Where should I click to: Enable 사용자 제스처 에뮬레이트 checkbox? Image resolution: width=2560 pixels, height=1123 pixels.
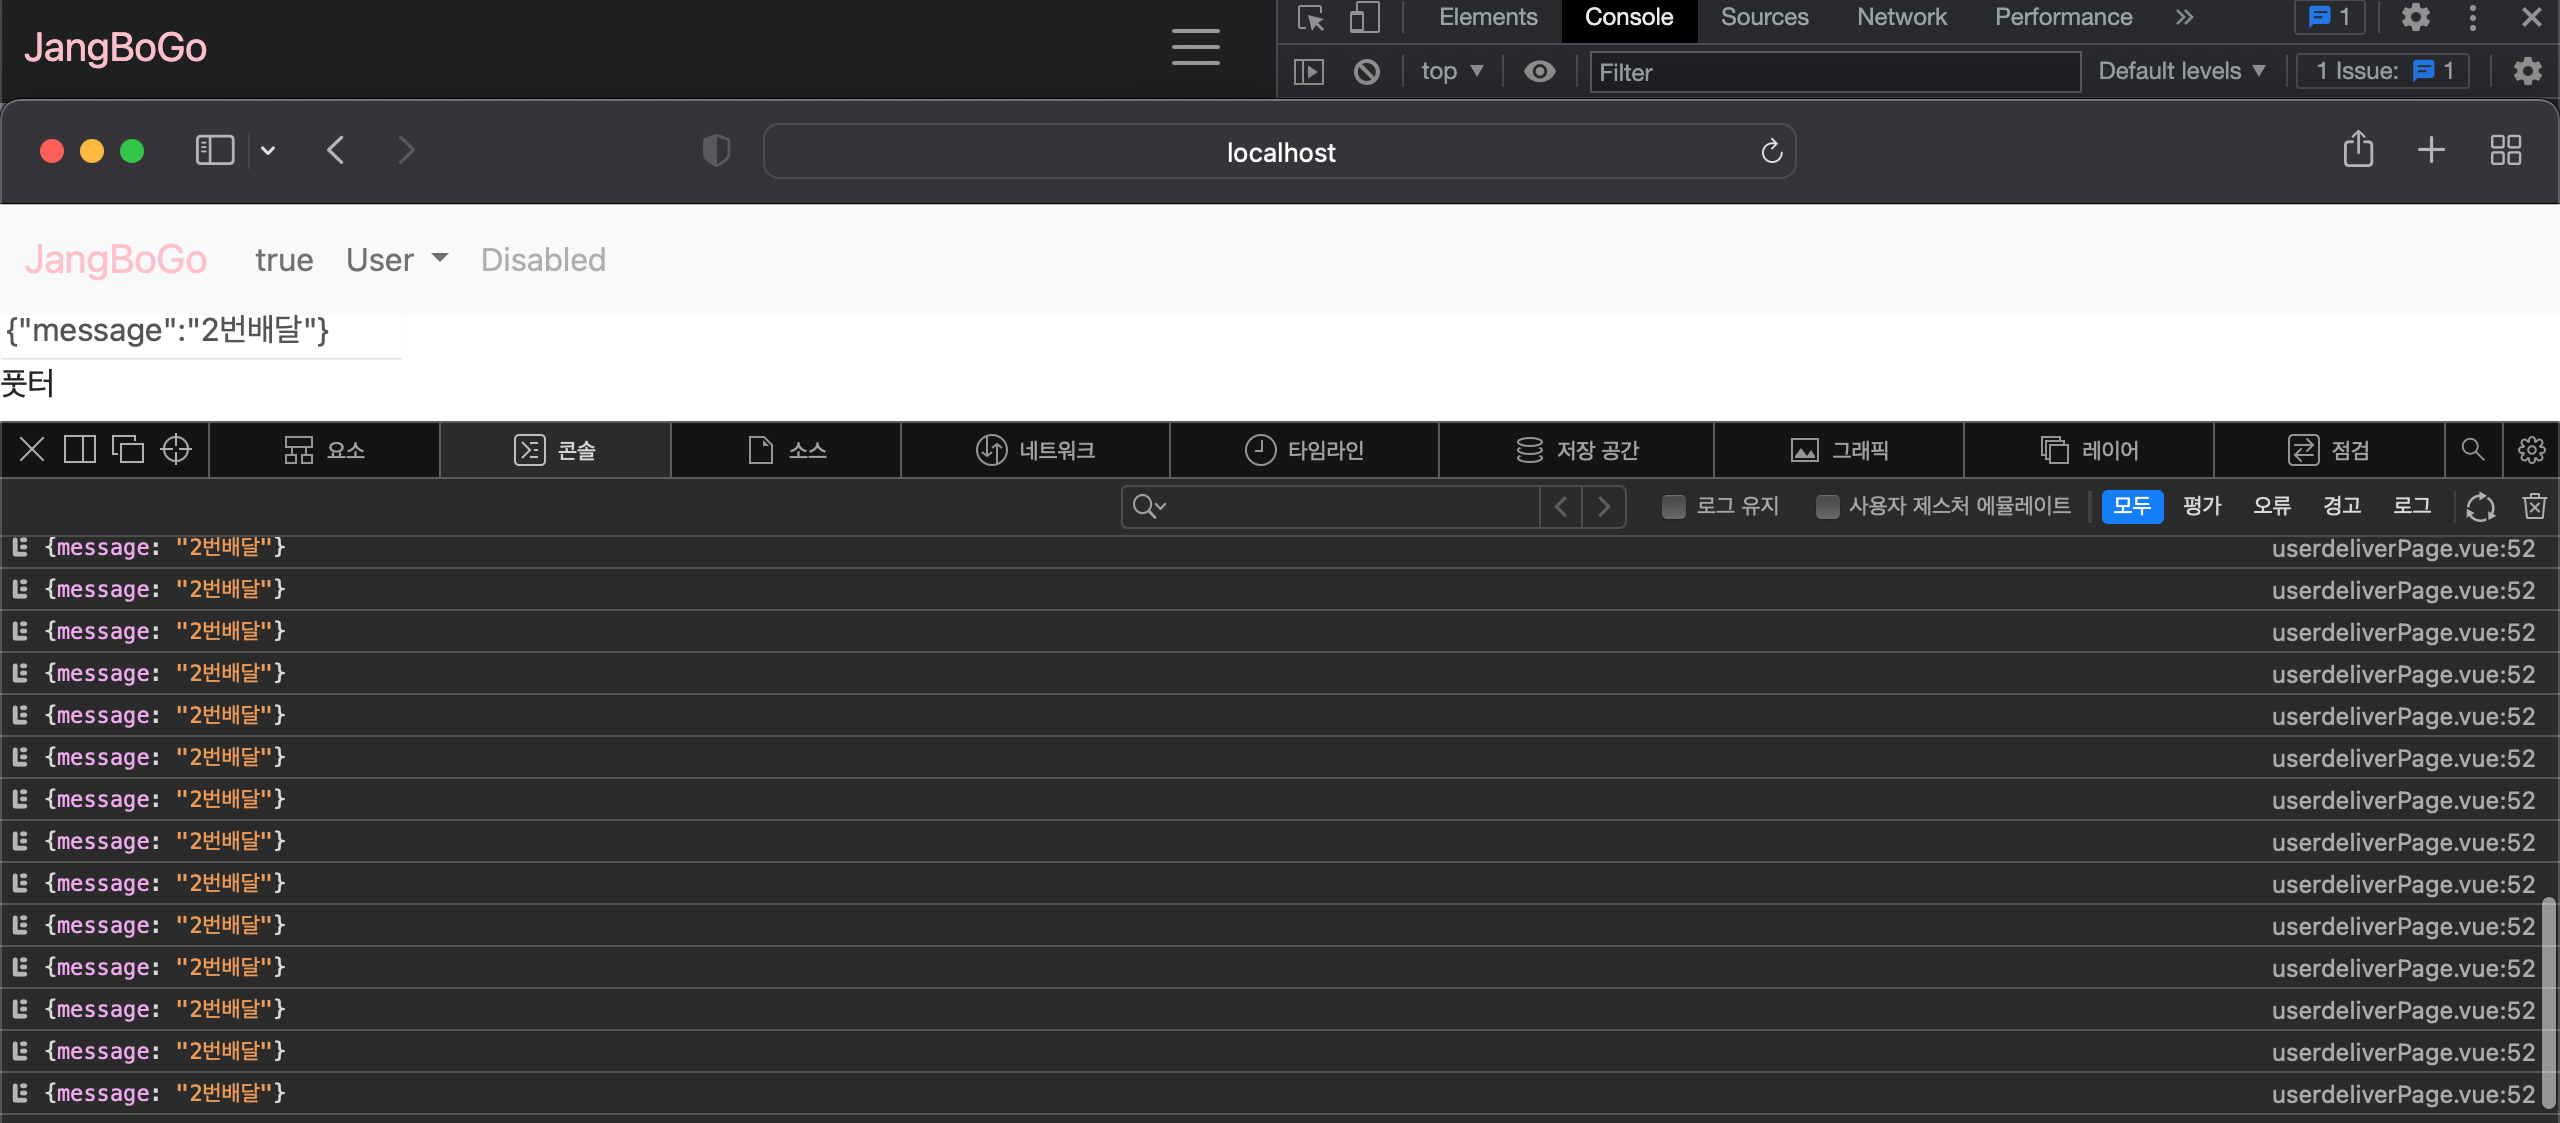click(1826, 507)
